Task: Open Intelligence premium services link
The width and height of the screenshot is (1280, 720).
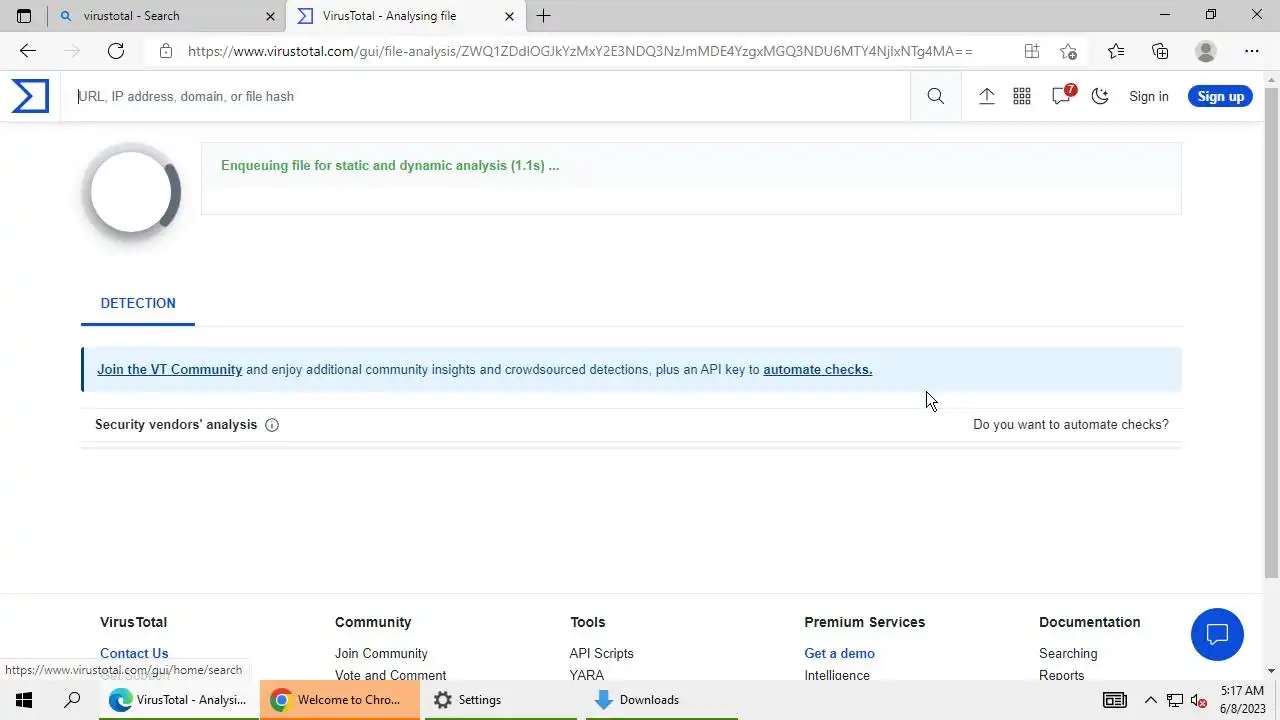Action: click(837, 675)
